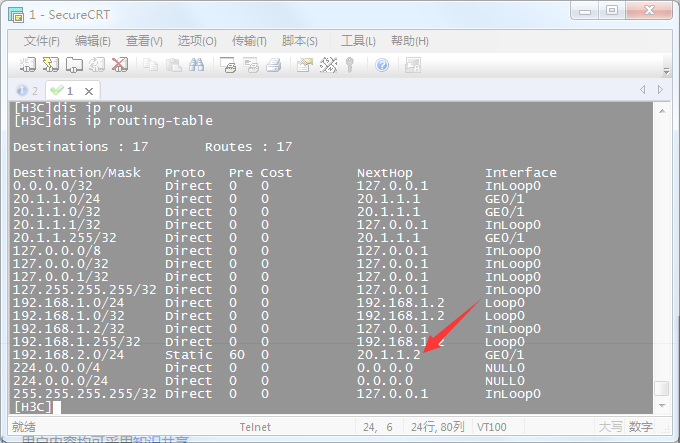The image size is (680, 443).
Task: Open the 选项(O) menu
Action: (197, 41)
